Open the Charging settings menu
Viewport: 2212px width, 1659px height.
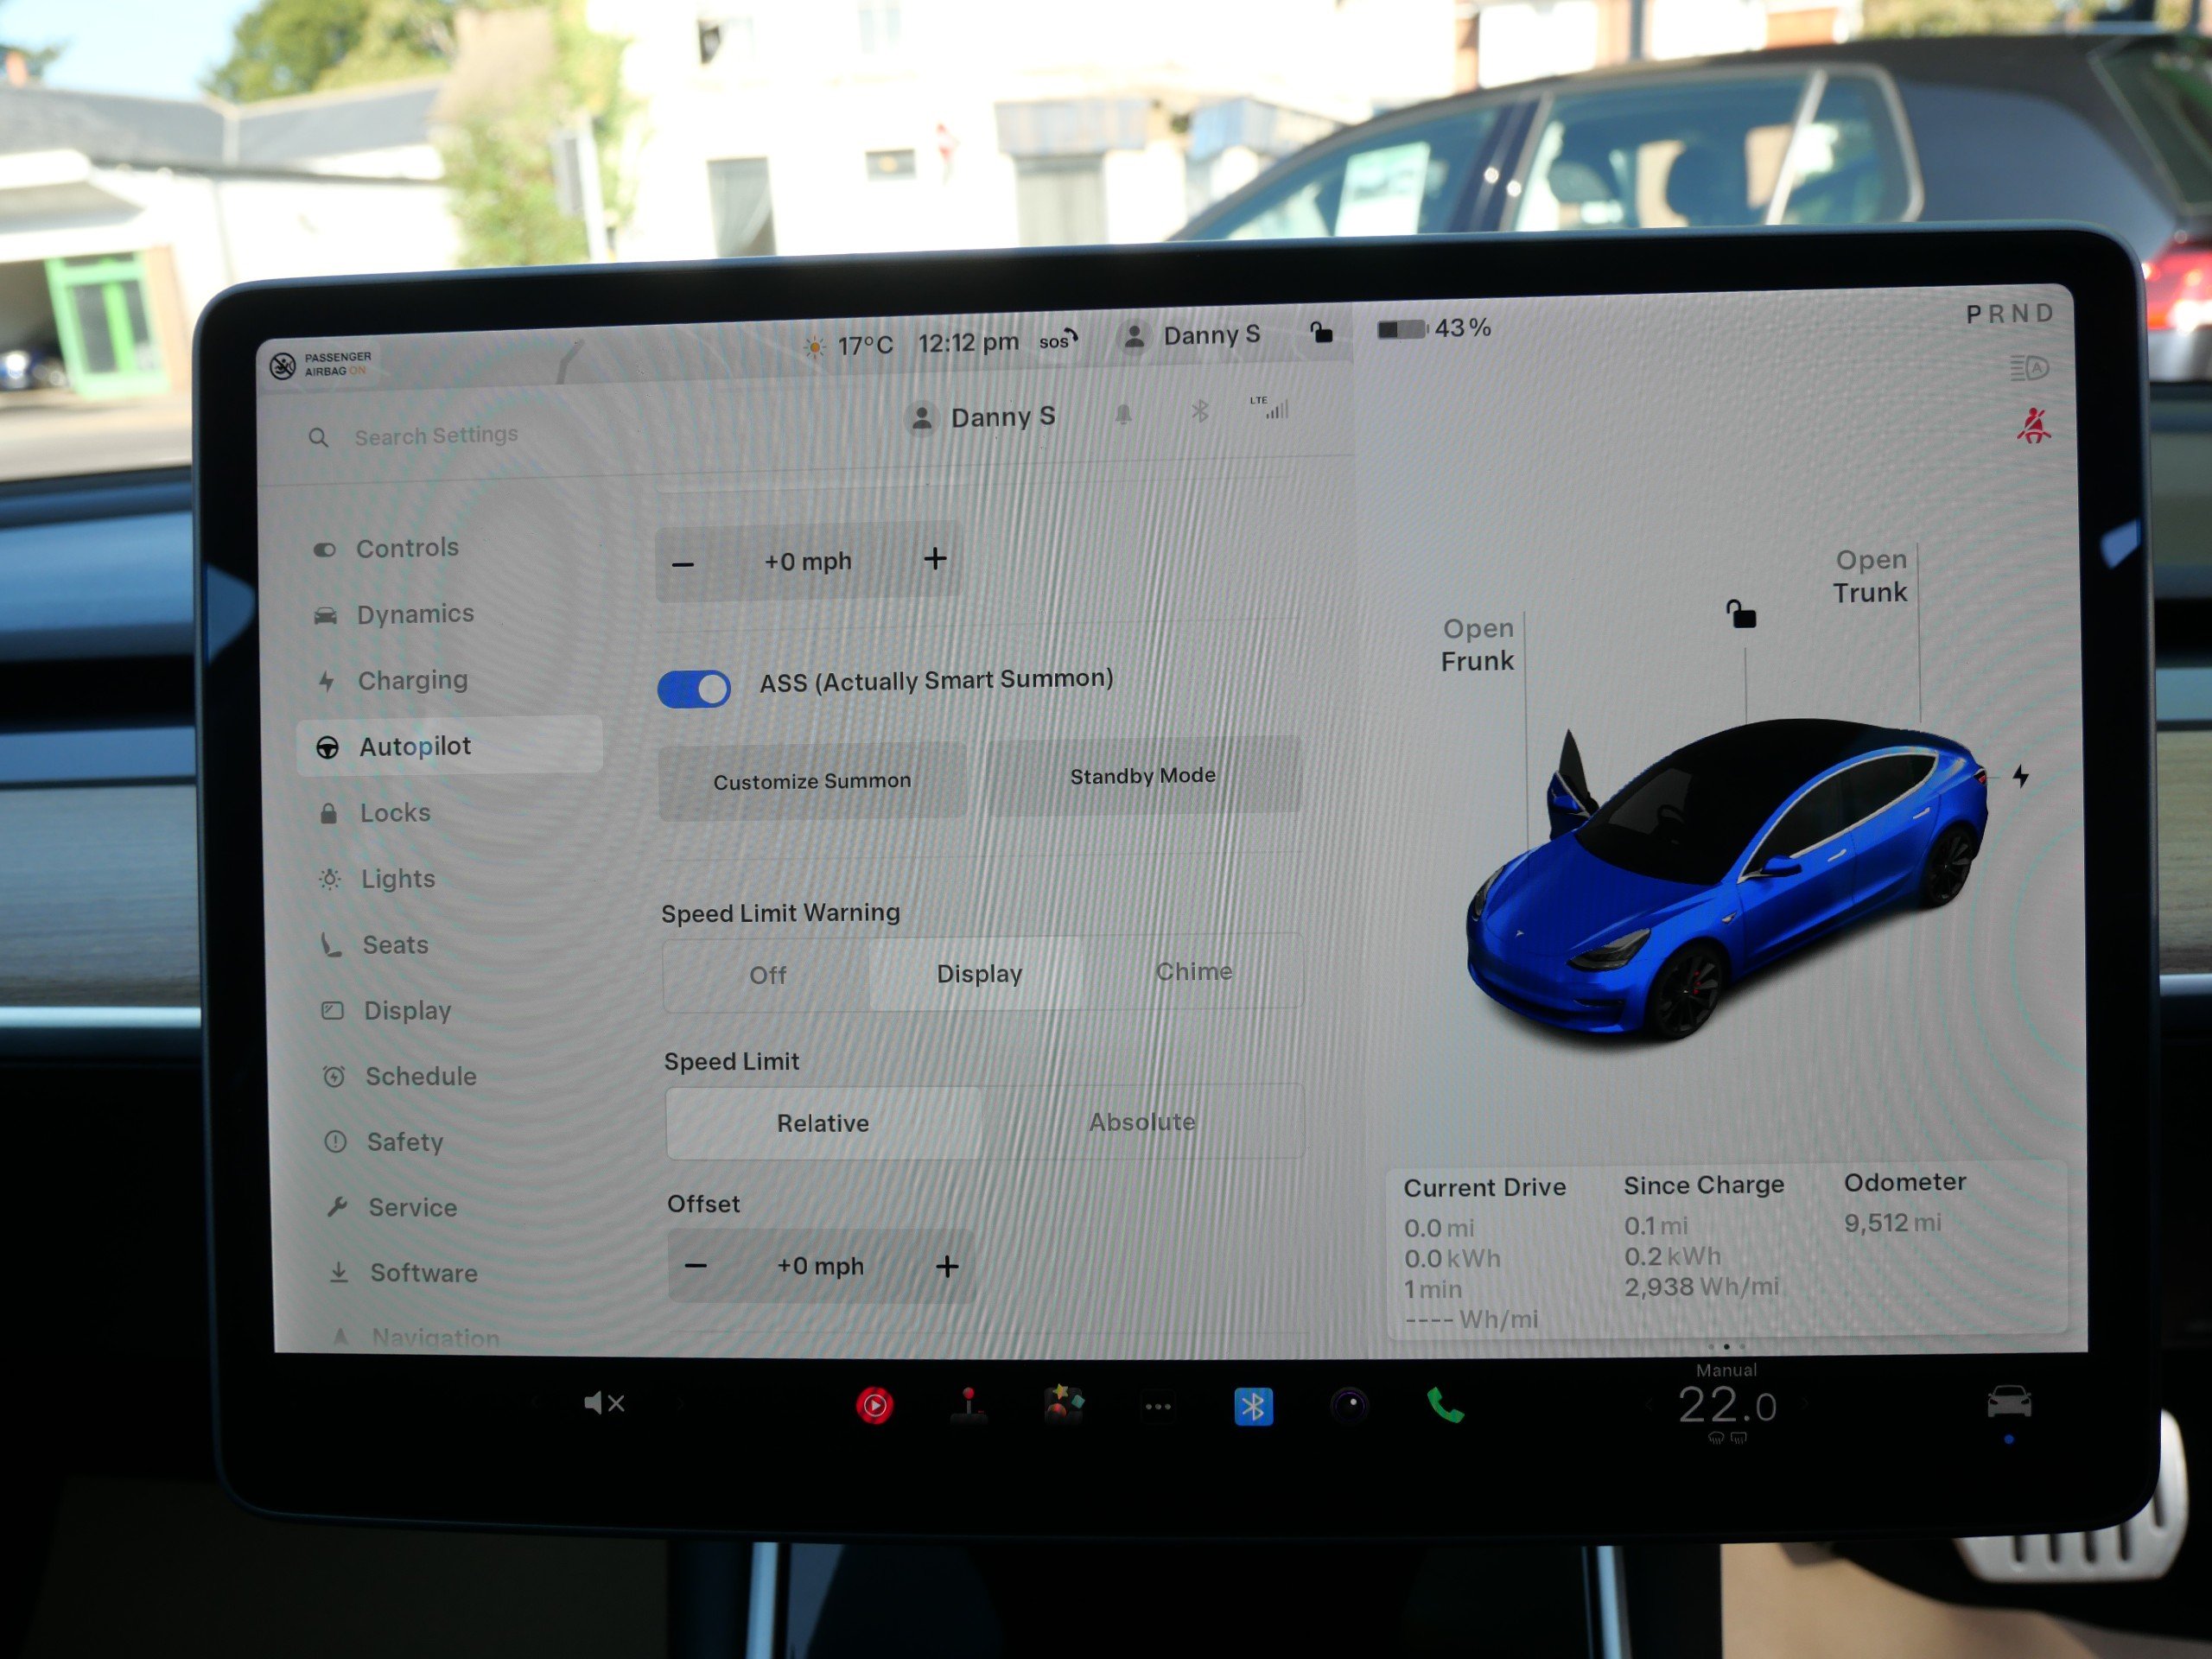click(412, 680)
